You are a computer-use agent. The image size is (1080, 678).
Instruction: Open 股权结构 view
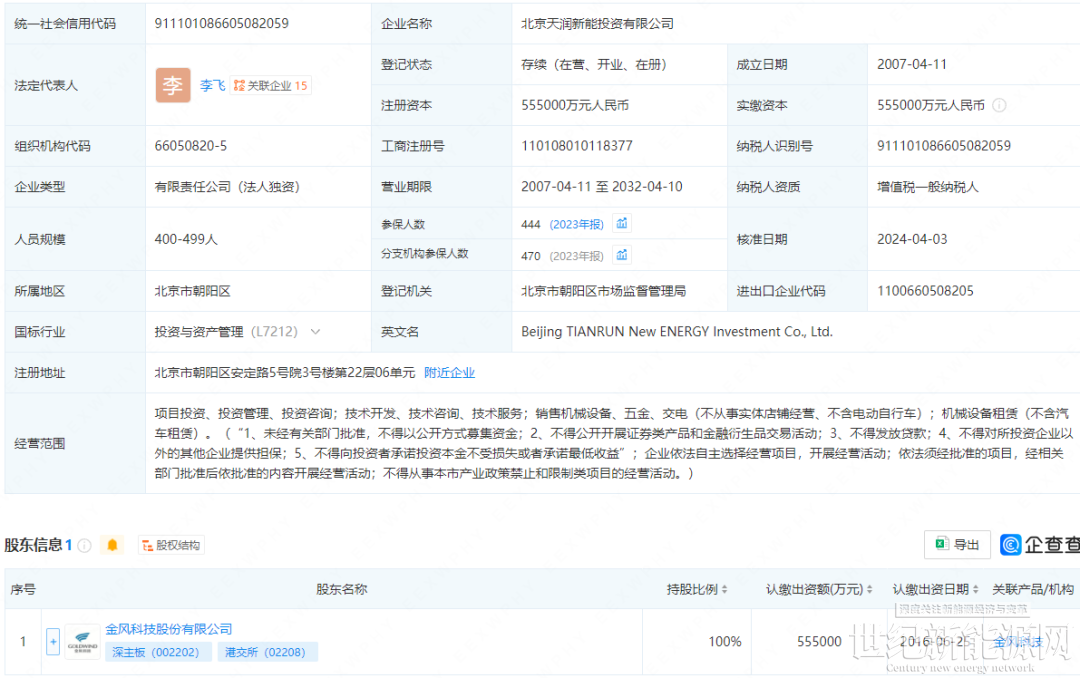coord(171,545)
